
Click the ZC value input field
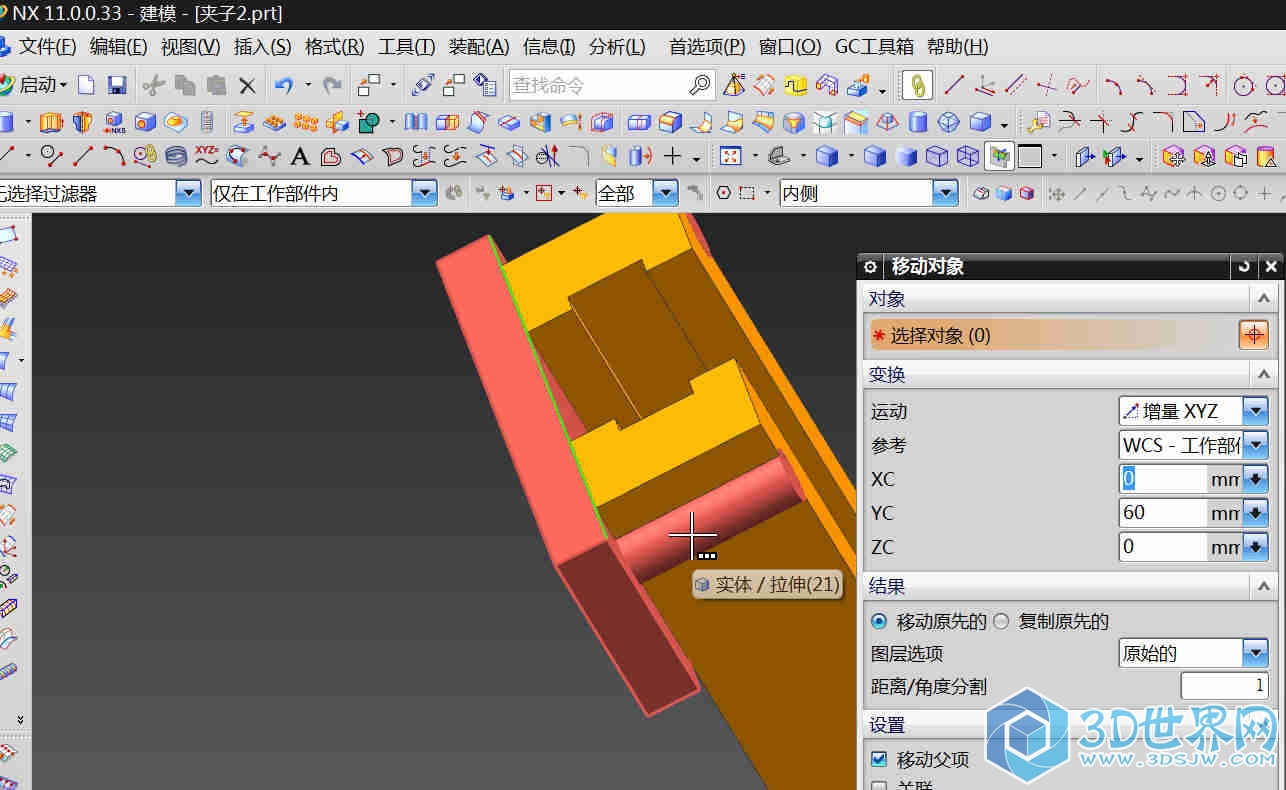1163,547
